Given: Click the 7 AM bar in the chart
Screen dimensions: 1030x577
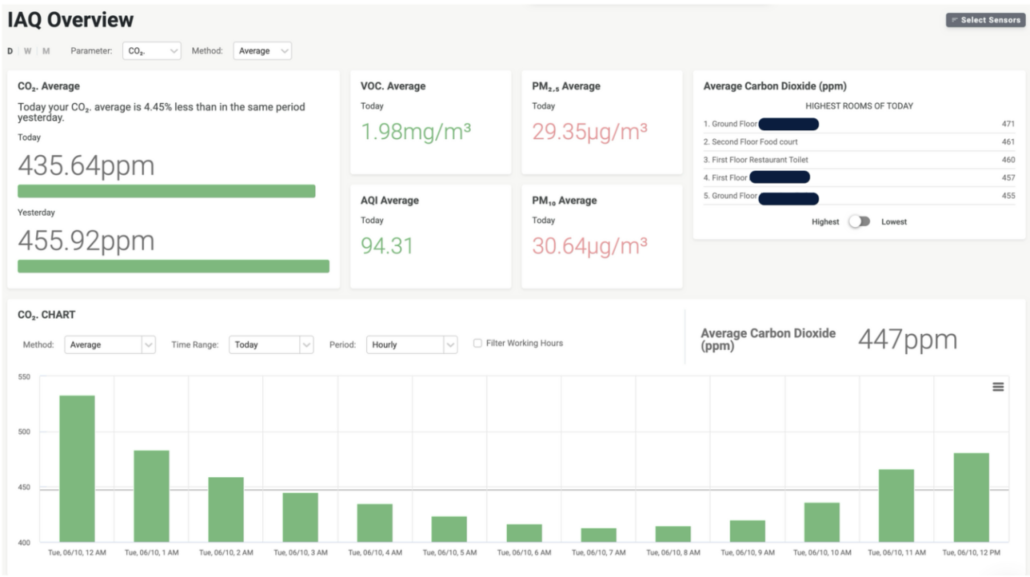Looking at the screenshot, I should pos(599,535).
